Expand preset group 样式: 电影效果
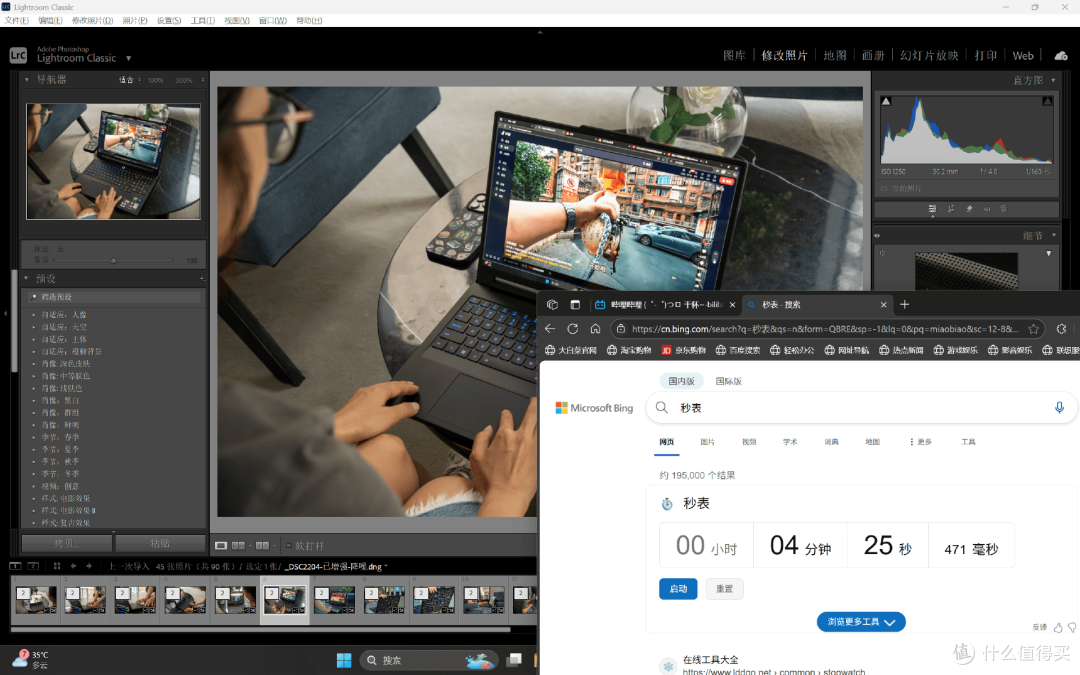Screen dimensions: 1080x675 [33, 499]
